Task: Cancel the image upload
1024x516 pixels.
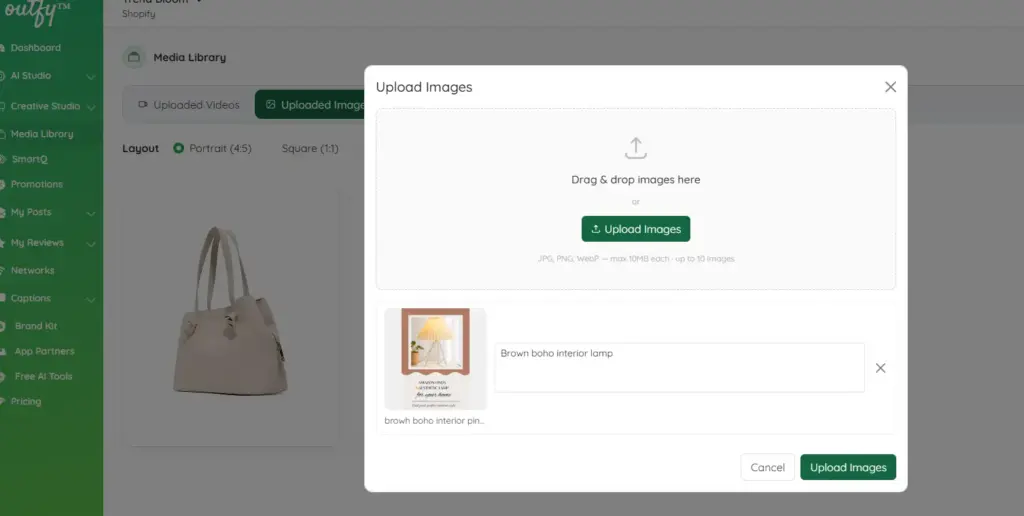Action: (x=767, y=467)
